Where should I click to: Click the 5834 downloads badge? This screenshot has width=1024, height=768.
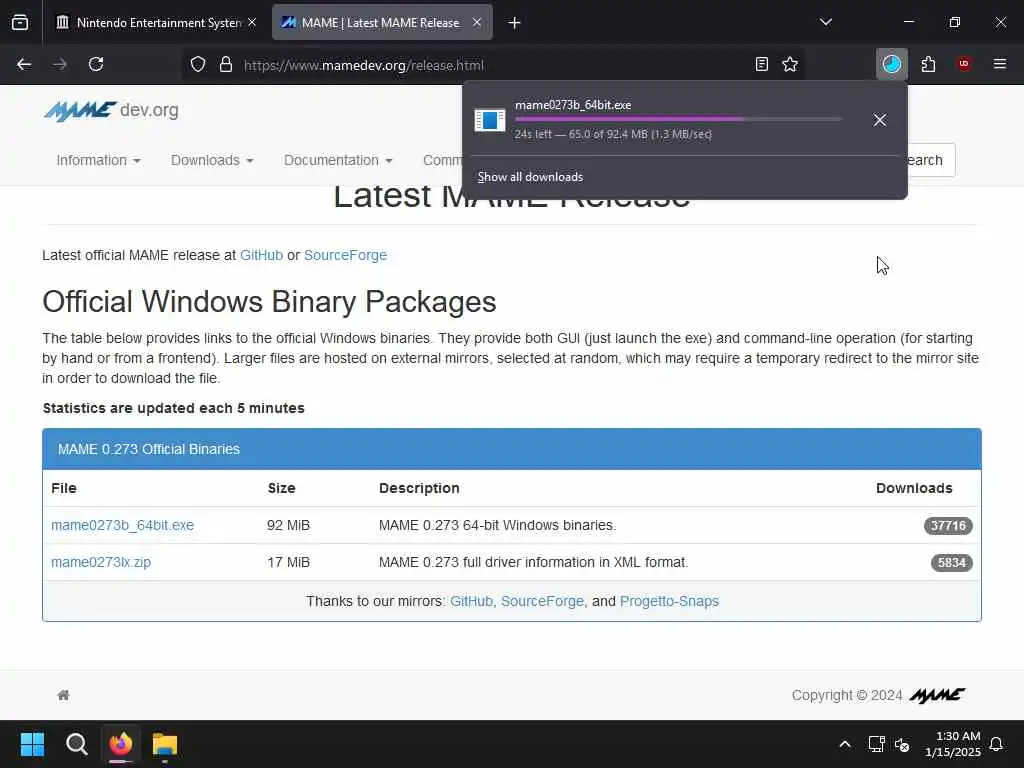pos(952,562)
